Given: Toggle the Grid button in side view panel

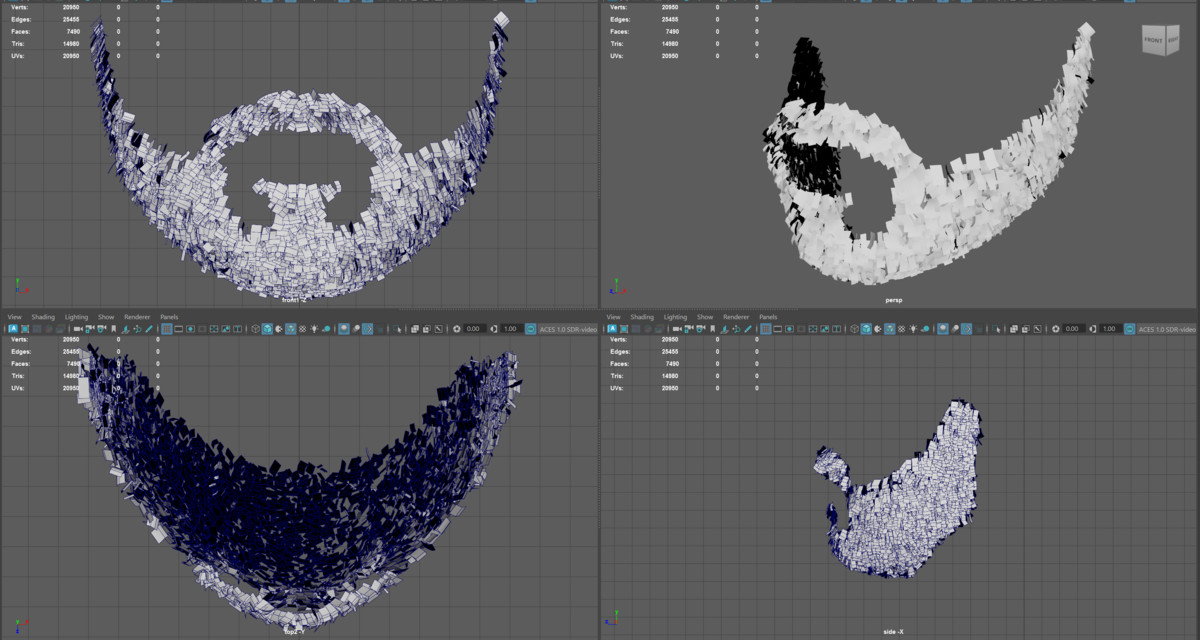Looking at the screenshot, I should tap(766, 329).
